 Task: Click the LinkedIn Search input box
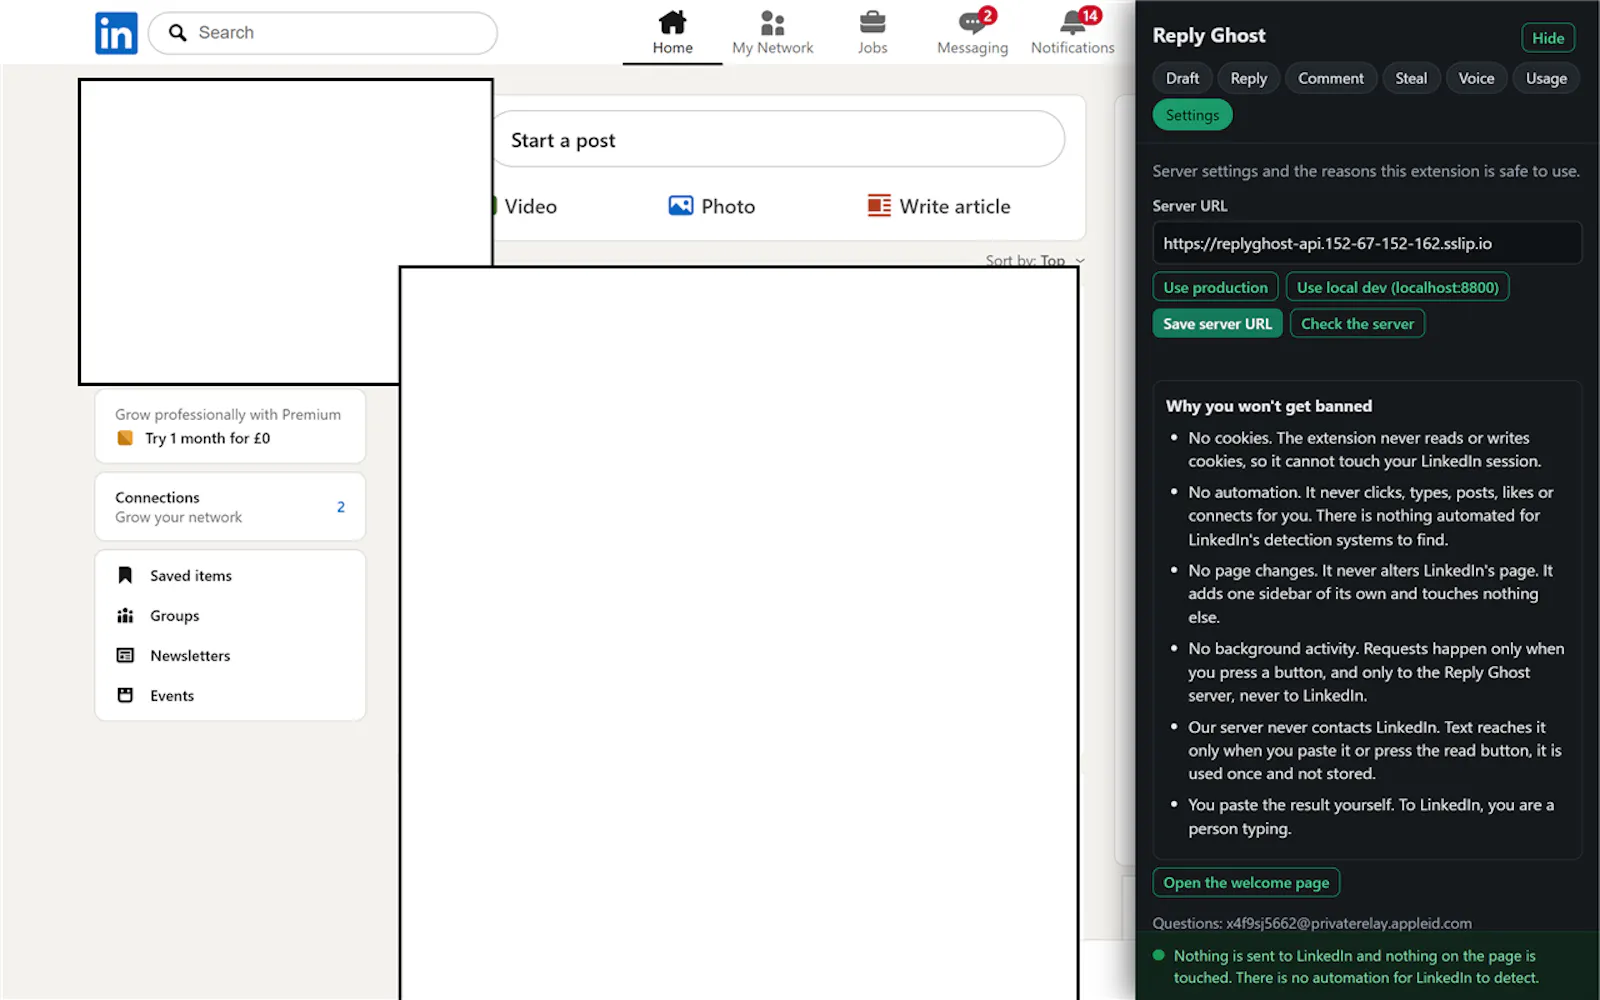pos(323,33)
